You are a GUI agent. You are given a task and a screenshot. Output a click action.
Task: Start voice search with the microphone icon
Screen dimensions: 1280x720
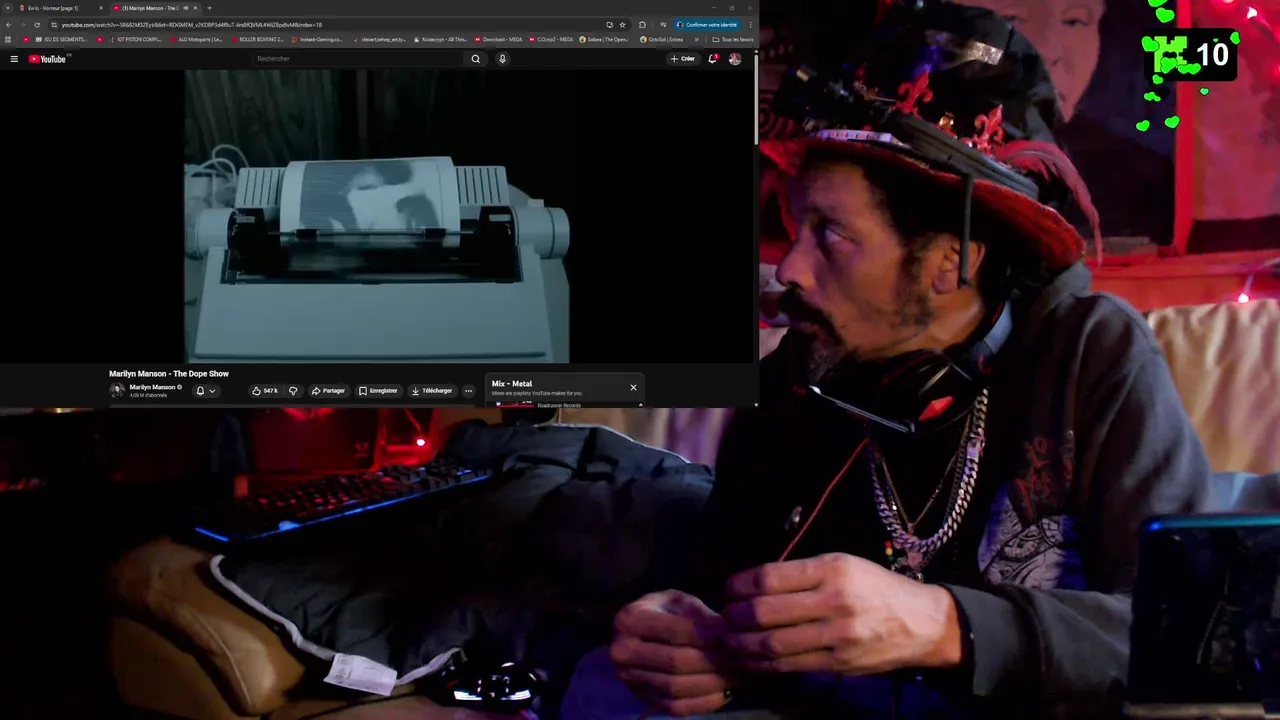502,59
